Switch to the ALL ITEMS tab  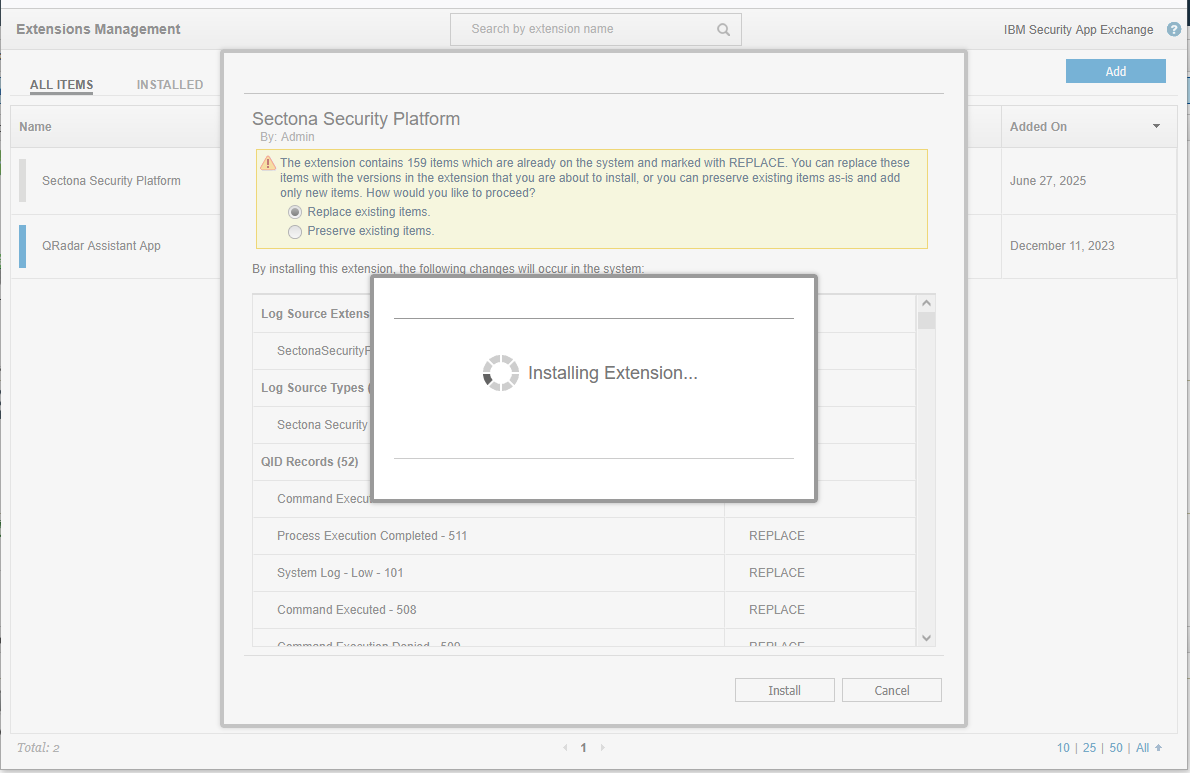61,85
